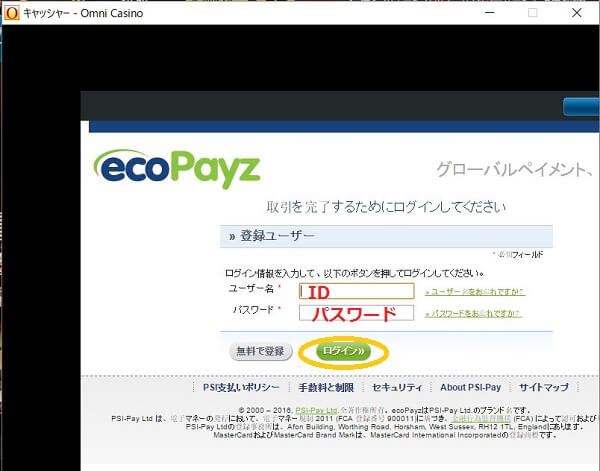
Task: Click the blue button at top right
Action: (x=580, y=107)
